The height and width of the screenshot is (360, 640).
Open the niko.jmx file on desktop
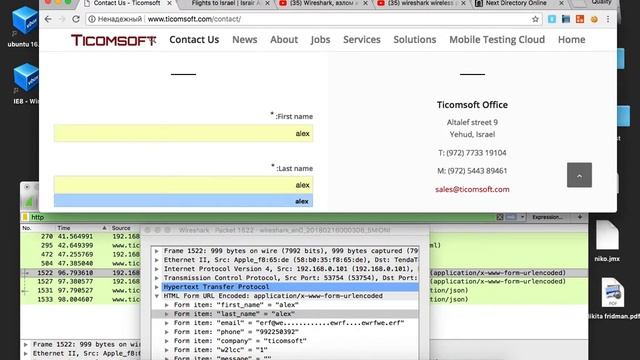[x=607, y=241]
